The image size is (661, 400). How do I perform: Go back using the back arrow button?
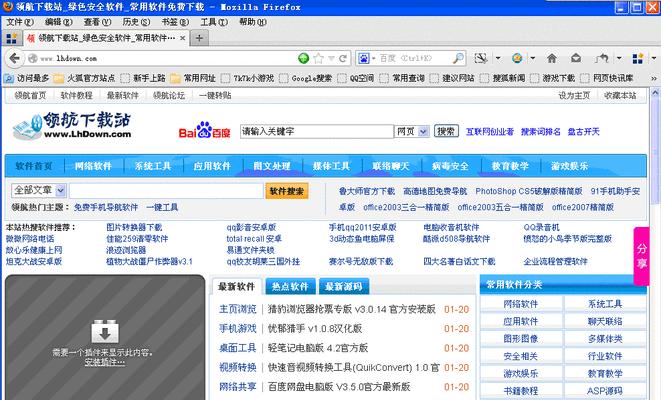pyautogui.click(x=14, y=59)
